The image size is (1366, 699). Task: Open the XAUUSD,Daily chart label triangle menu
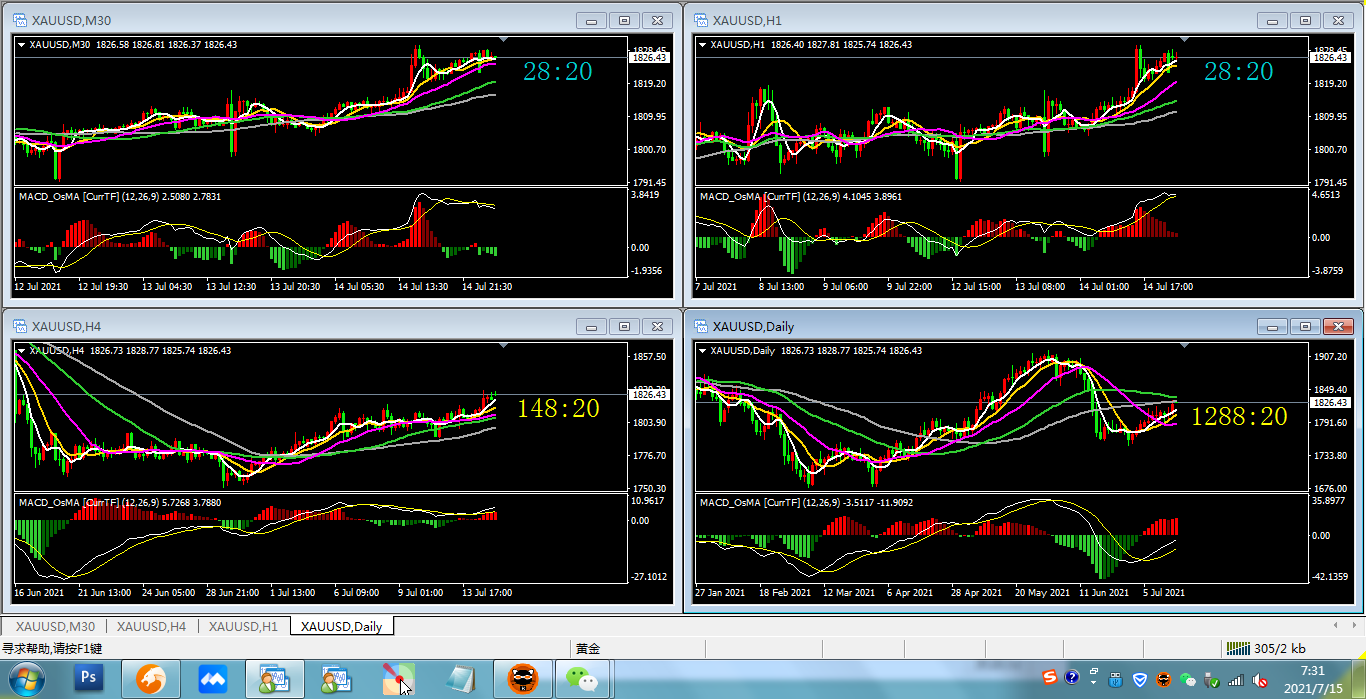[703, 350]
